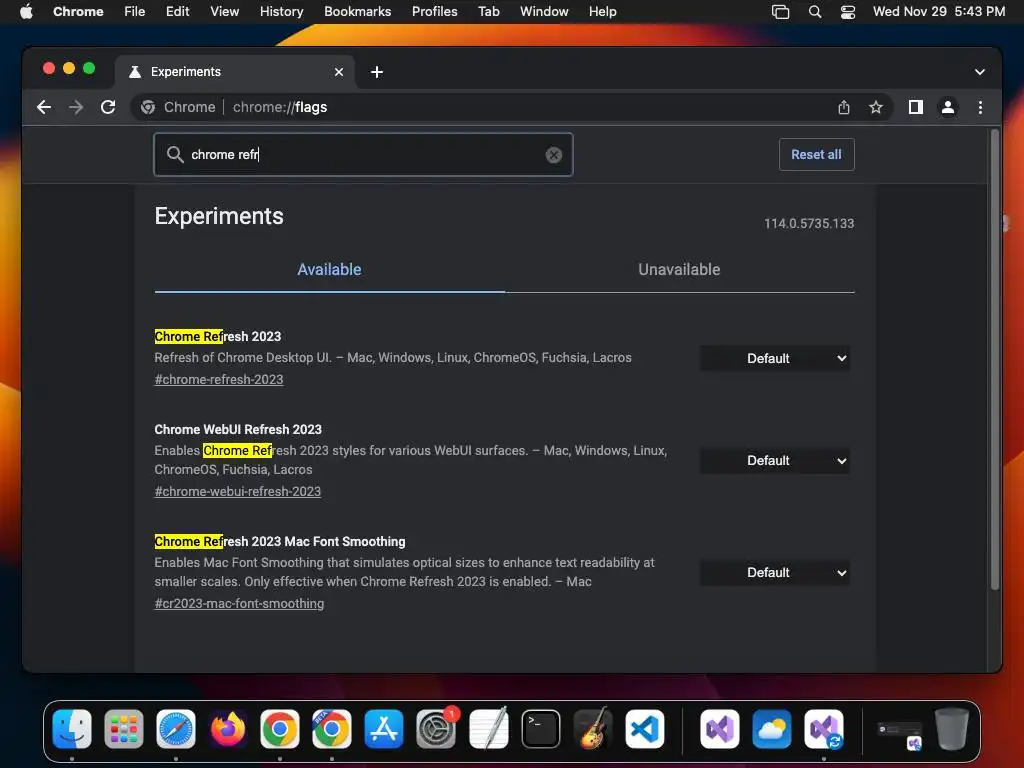Open App Store from the Dock

click(384, 729)
